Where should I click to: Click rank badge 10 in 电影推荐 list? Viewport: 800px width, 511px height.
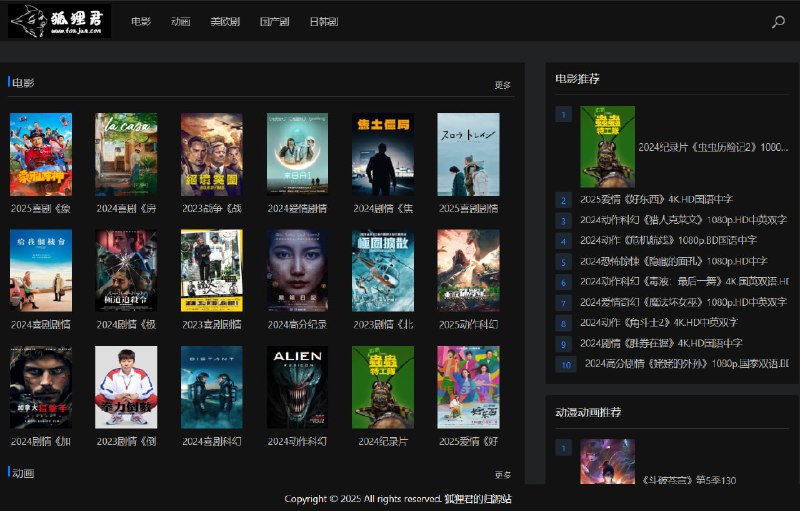click(x=565, y=365)
